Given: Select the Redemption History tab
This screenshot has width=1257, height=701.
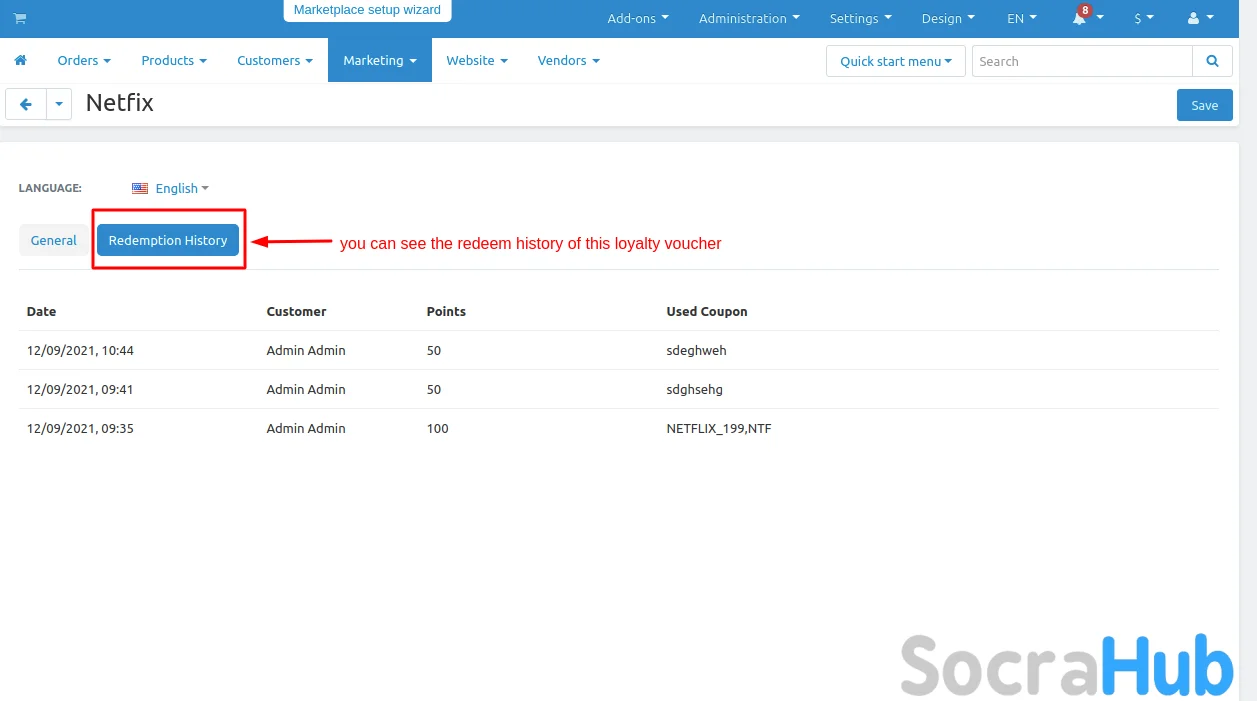Looking at the screenshot, I should (x=168, y=240).
